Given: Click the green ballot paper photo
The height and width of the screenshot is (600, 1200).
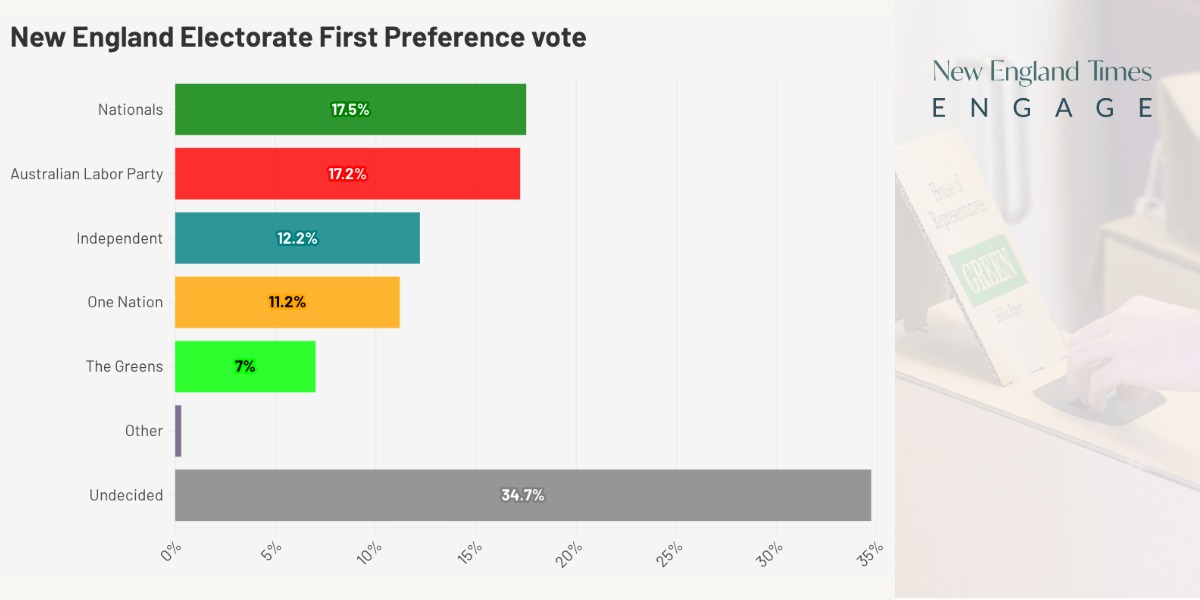Looking at the screenshot, I should [990, 270].
